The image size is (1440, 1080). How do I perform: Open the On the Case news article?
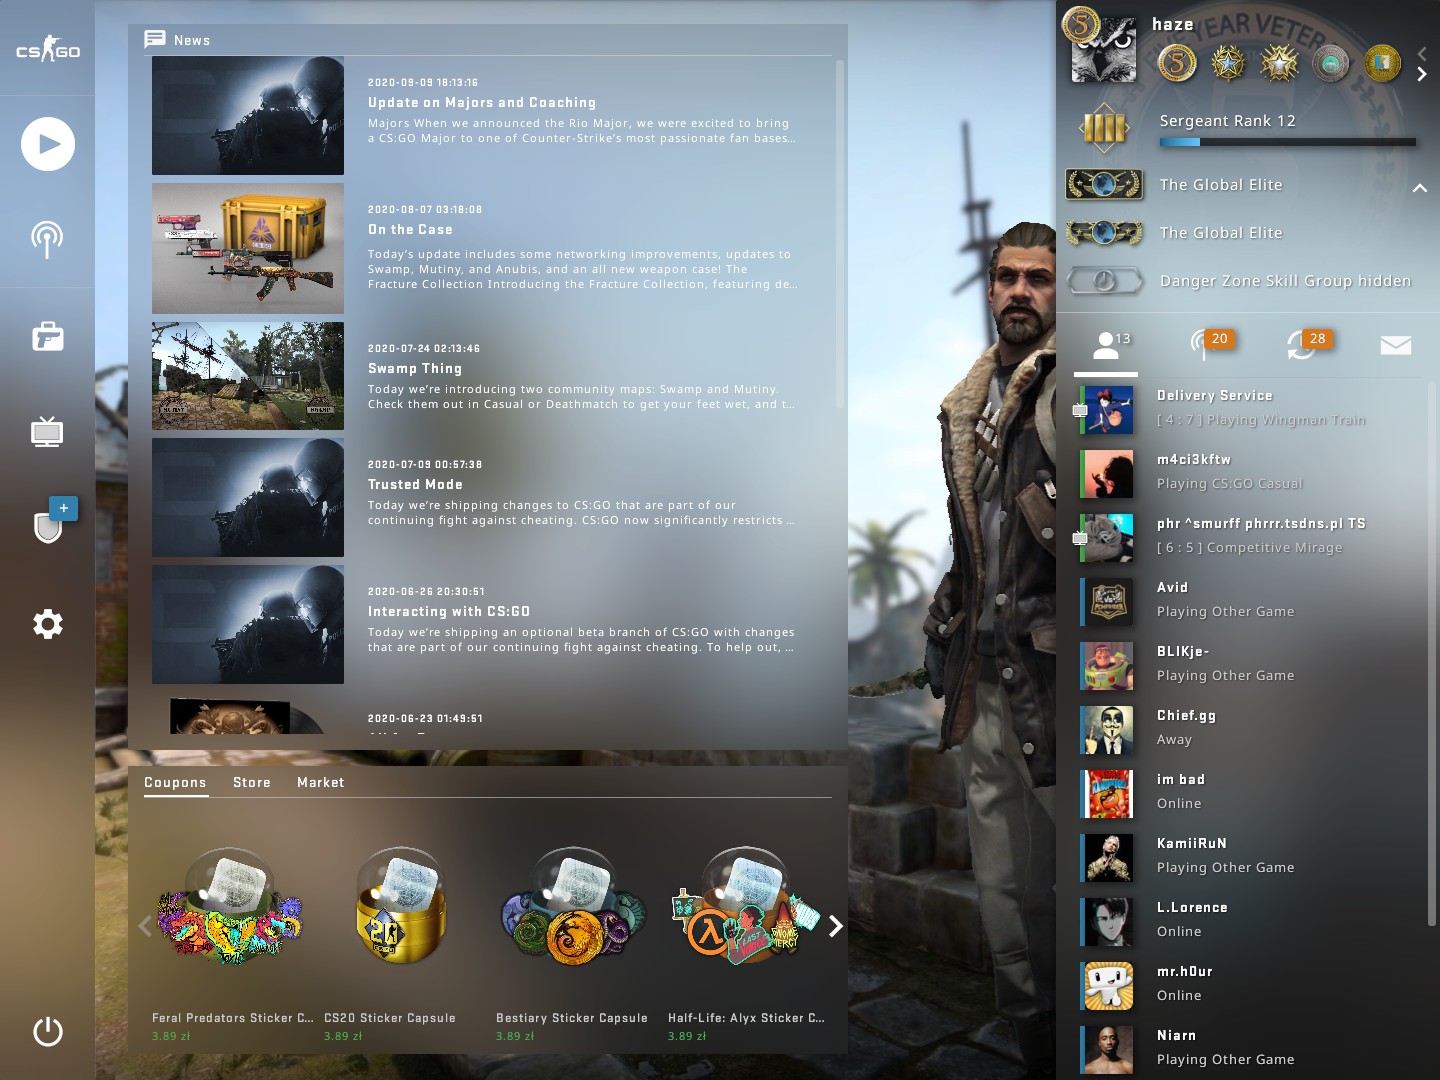click(490, 248)
